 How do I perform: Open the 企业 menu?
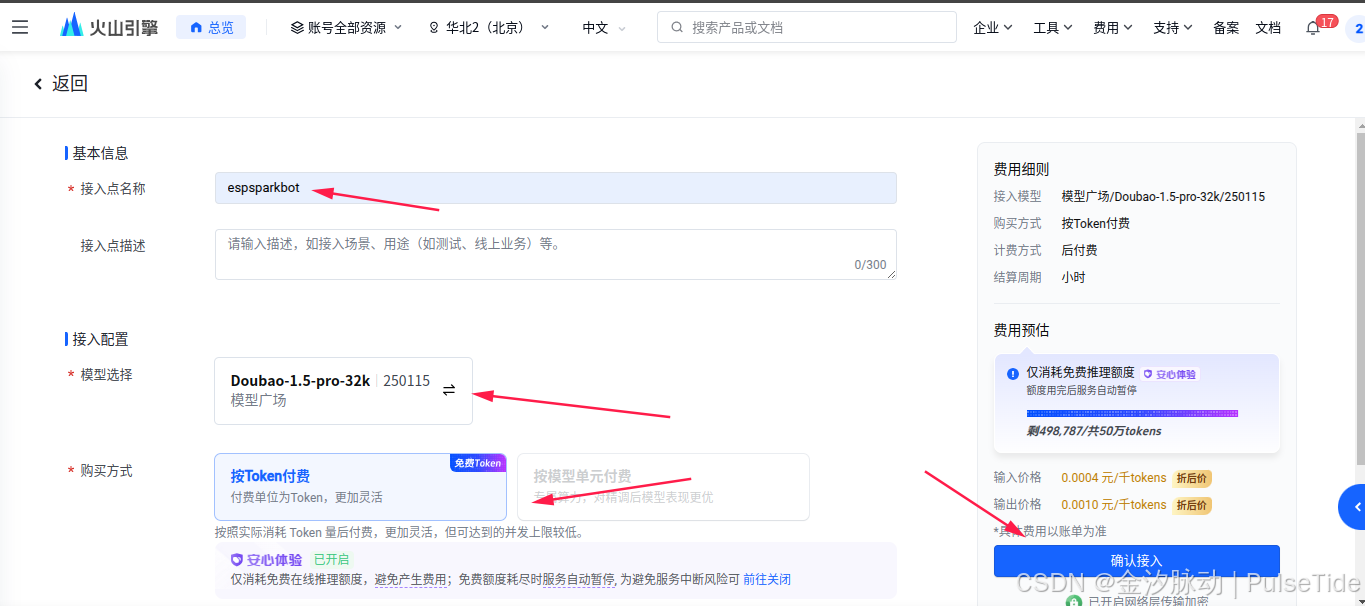992,28
